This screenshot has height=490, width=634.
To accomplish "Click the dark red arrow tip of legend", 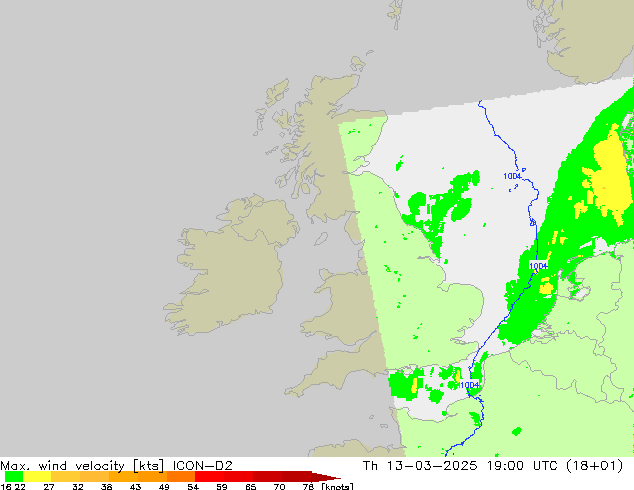I will tap(326, 477).
